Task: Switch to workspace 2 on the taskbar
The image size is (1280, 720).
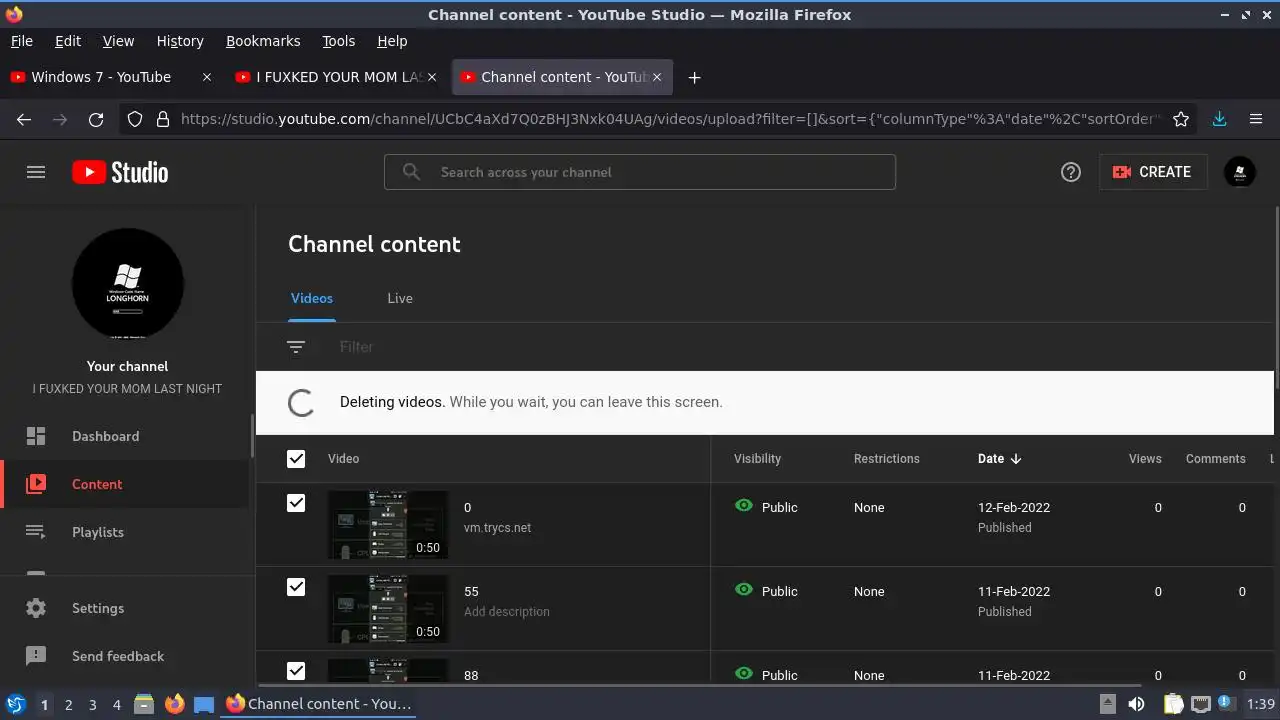Action: pos(68,704)
